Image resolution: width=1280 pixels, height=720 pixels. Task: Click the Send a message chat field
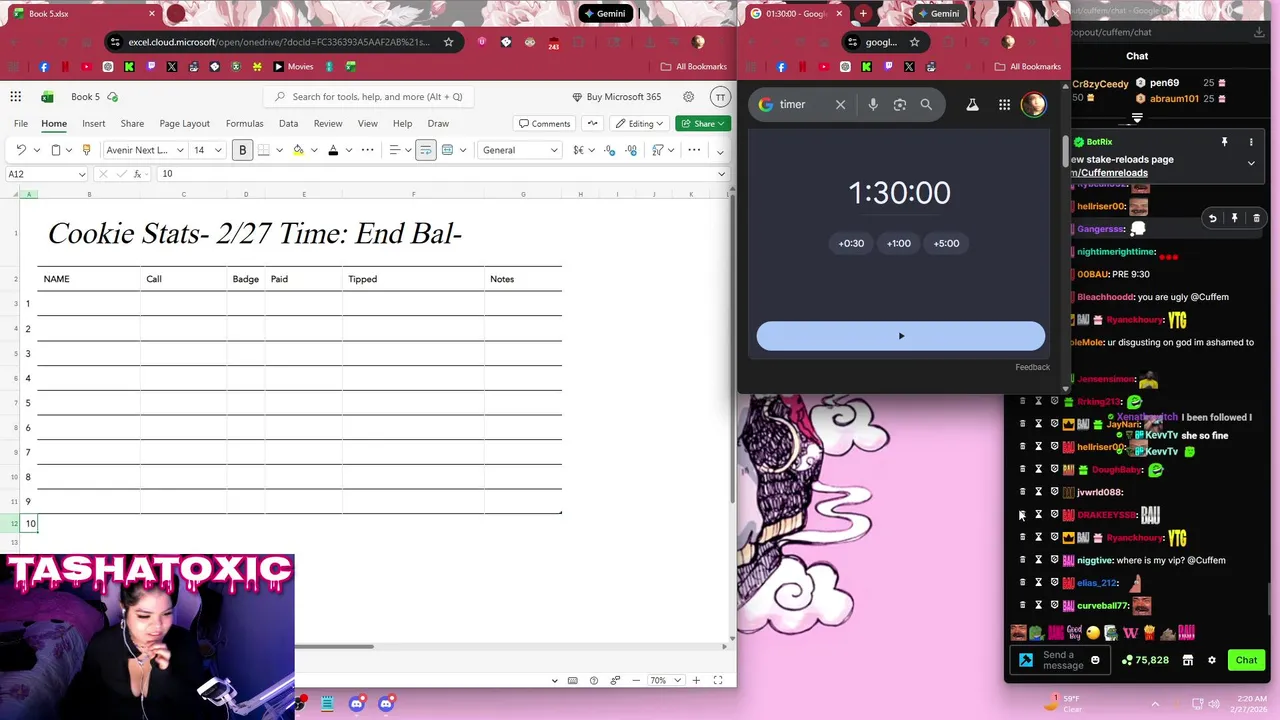click(1062, 660)
